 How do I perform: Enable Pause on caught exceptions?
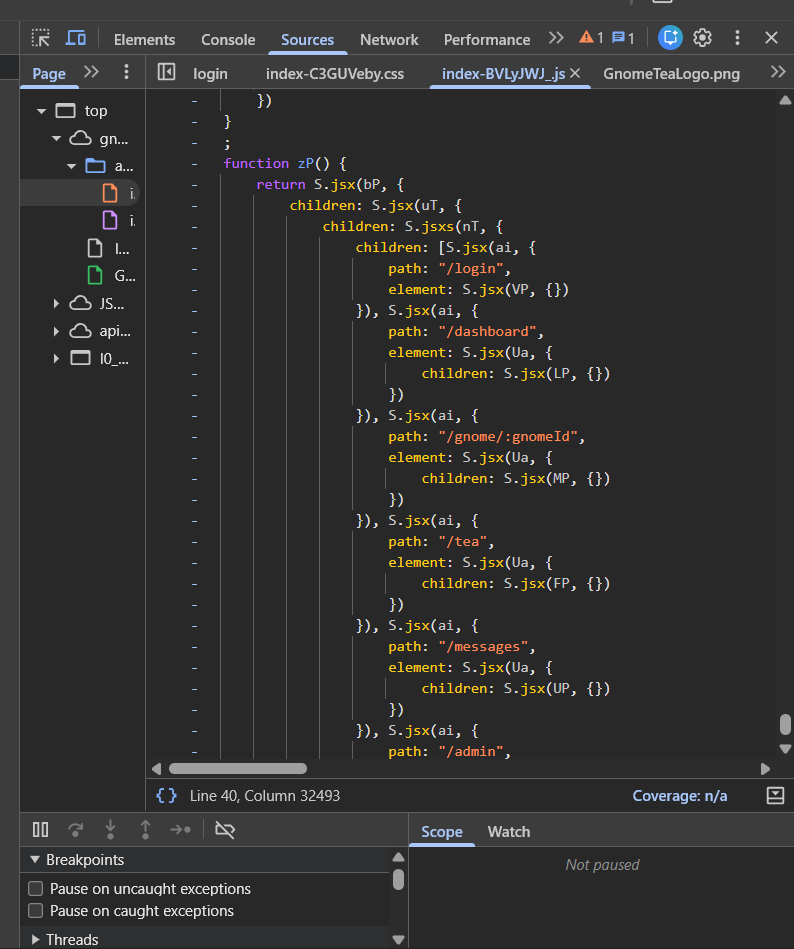(36, 911)
